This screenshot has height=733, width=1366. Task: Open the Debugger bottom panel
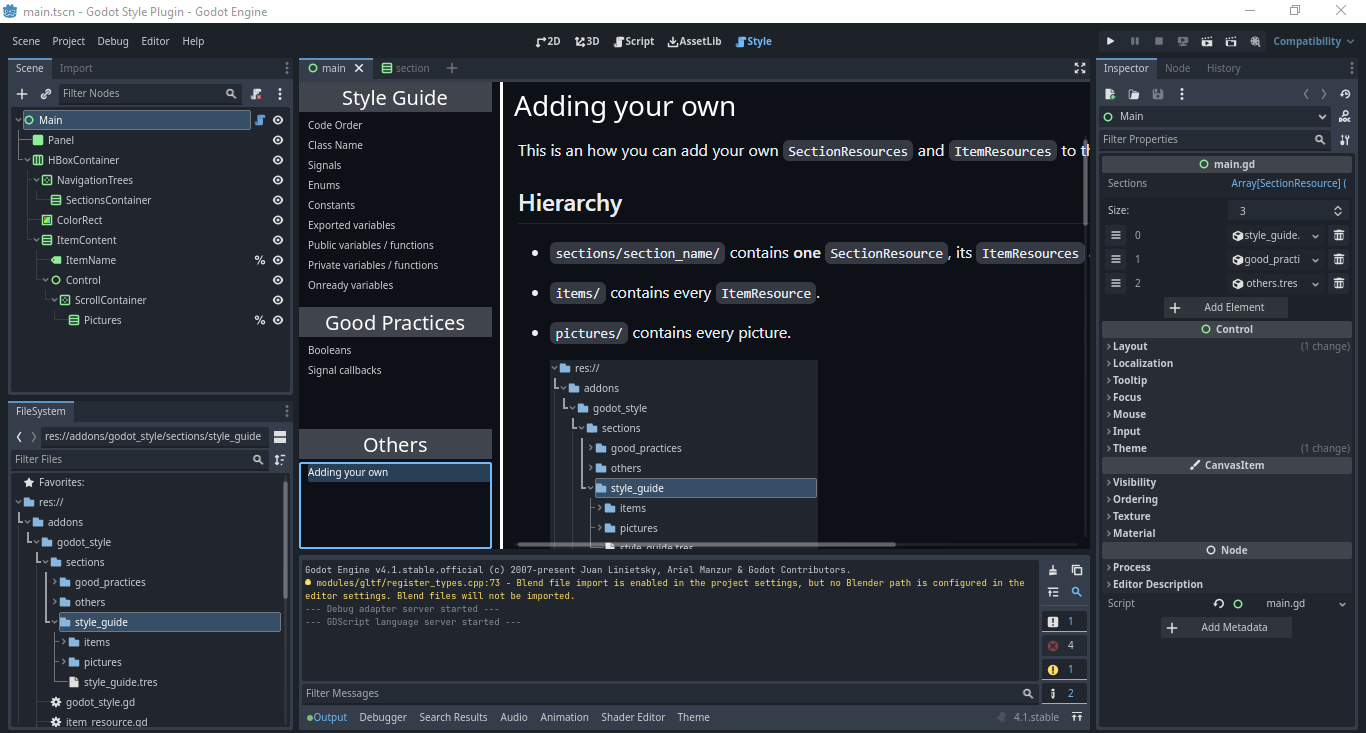pyautogui.click(x=383, y=717)
